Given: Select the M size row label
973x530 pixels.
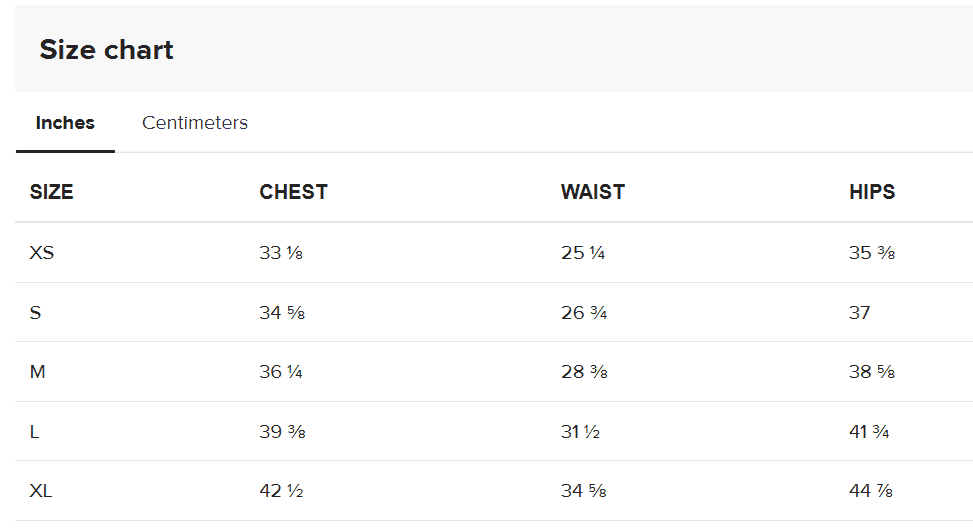Looking at the screenshot, I should (38, 372).
